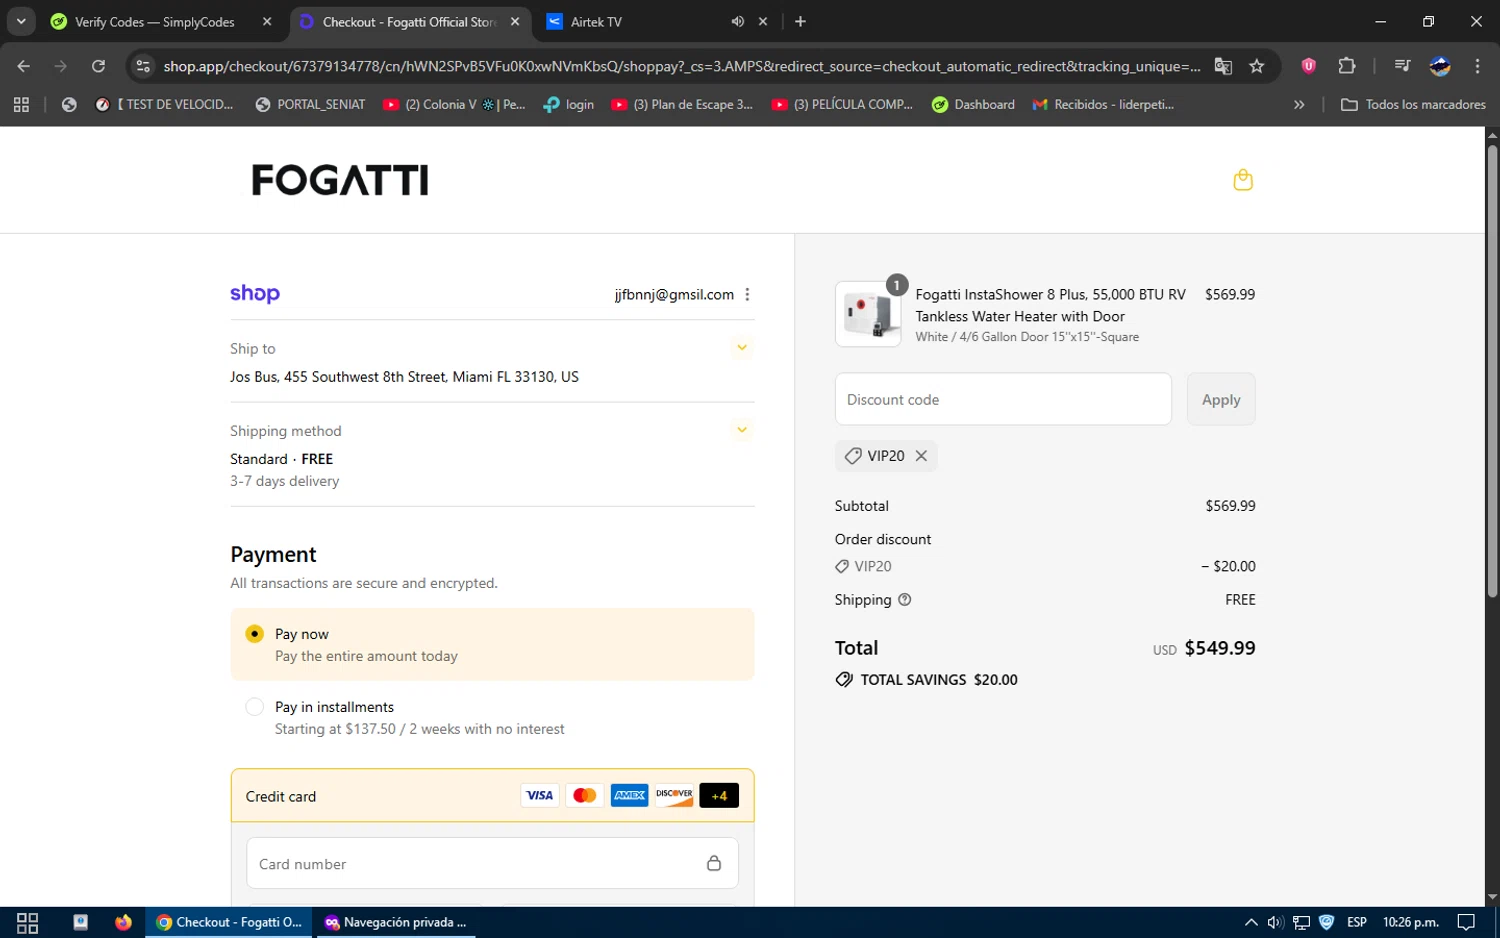The height and width of the screenshot is (938, 1500).
Task: Select the Pay now radio option
Action: [x=255, y=634]
